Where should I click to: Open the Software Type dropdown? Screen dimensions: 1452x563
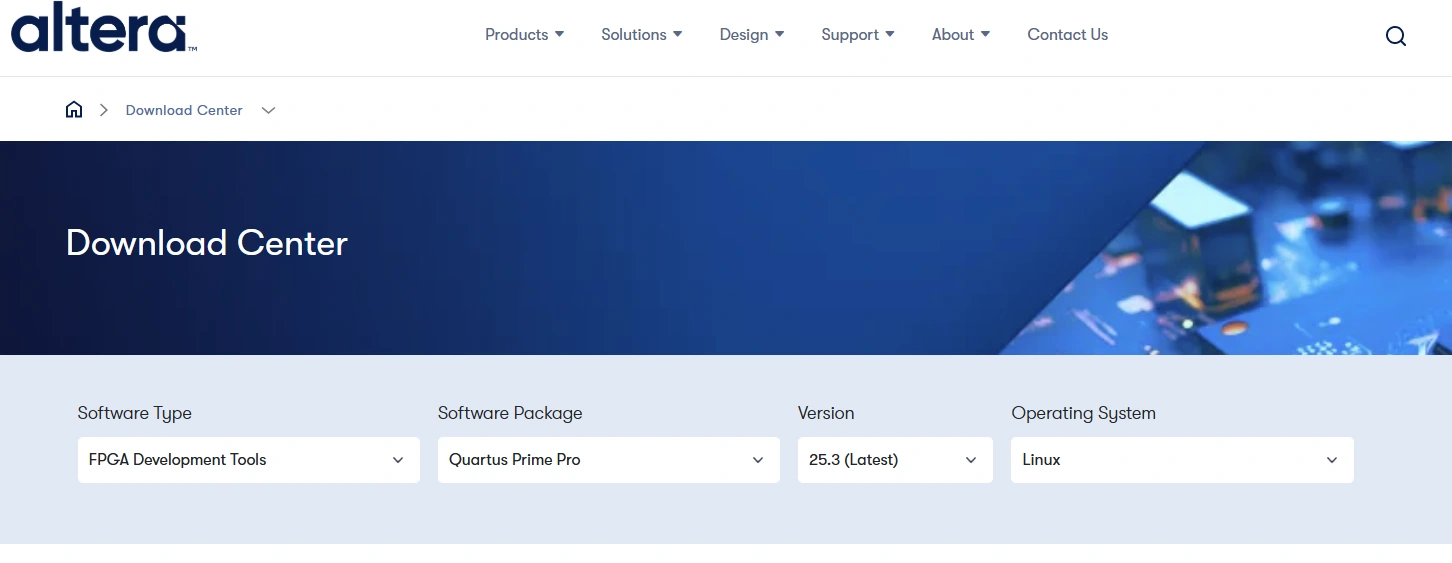248,460
